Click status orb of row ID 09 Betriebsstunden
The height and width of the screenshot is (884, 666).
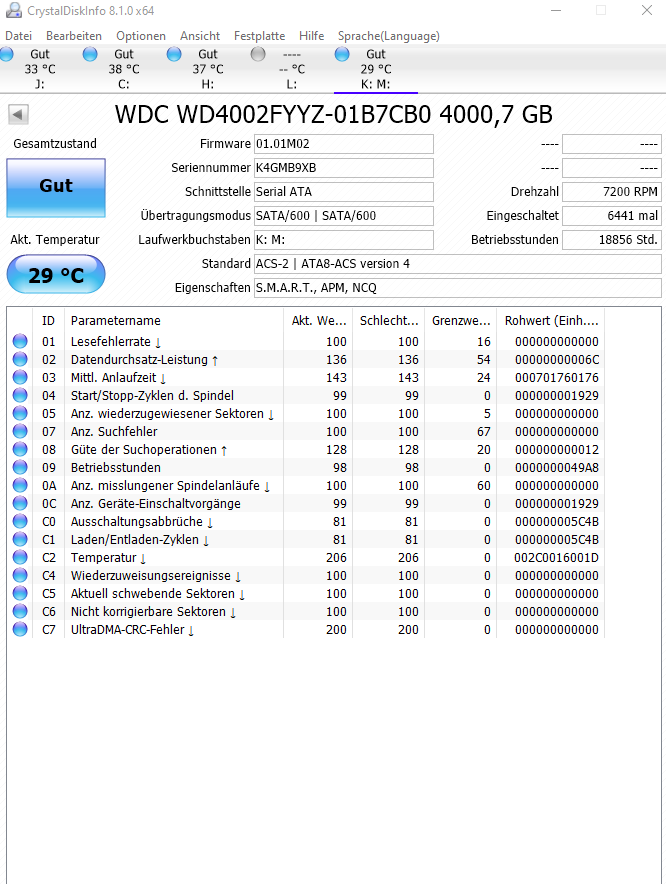(x=20, y=467)
